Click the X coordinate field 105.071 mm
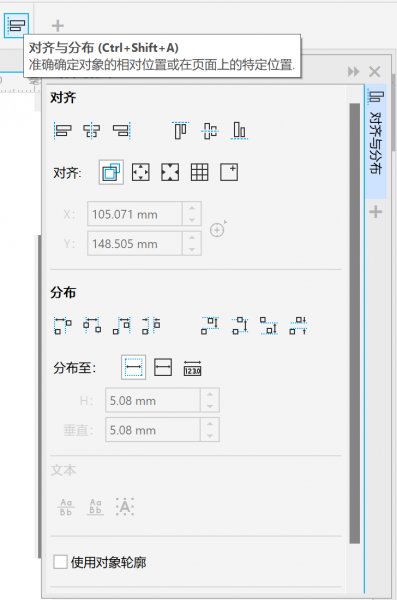Image resolution: width=397 pixels, height=600 pixels. [135, 214]
